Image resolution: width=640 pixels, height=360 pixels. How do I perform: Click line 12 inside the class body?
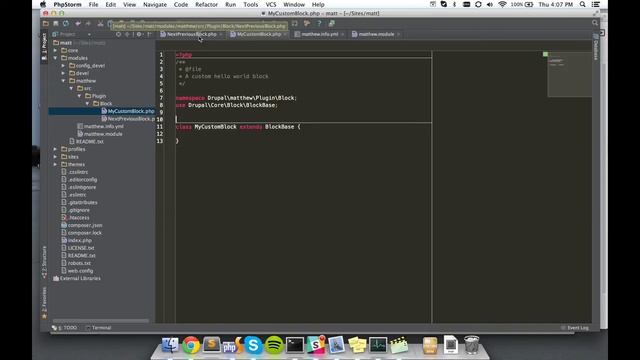click(303, 134)
